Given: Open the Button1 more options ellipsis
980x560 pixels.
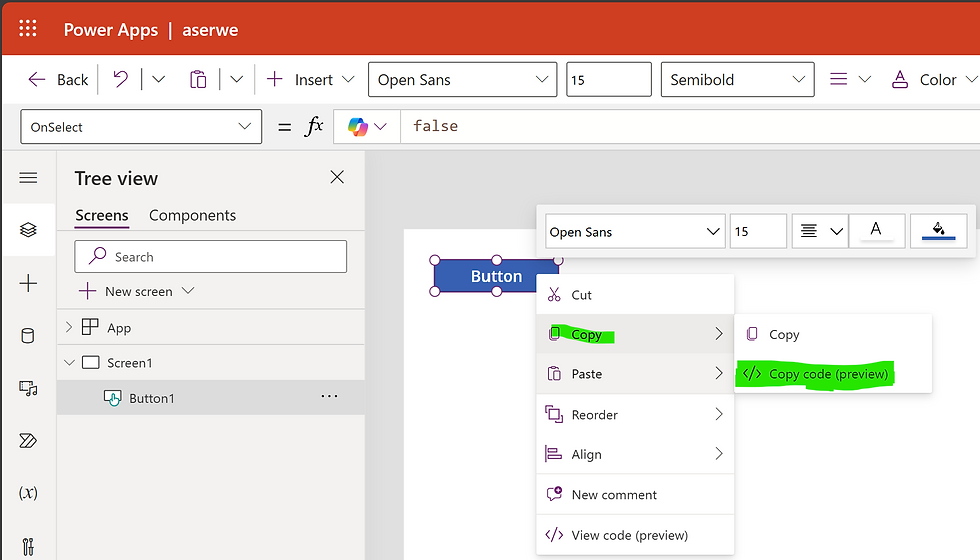Looking at the screenshot, I should click(329, 396).
